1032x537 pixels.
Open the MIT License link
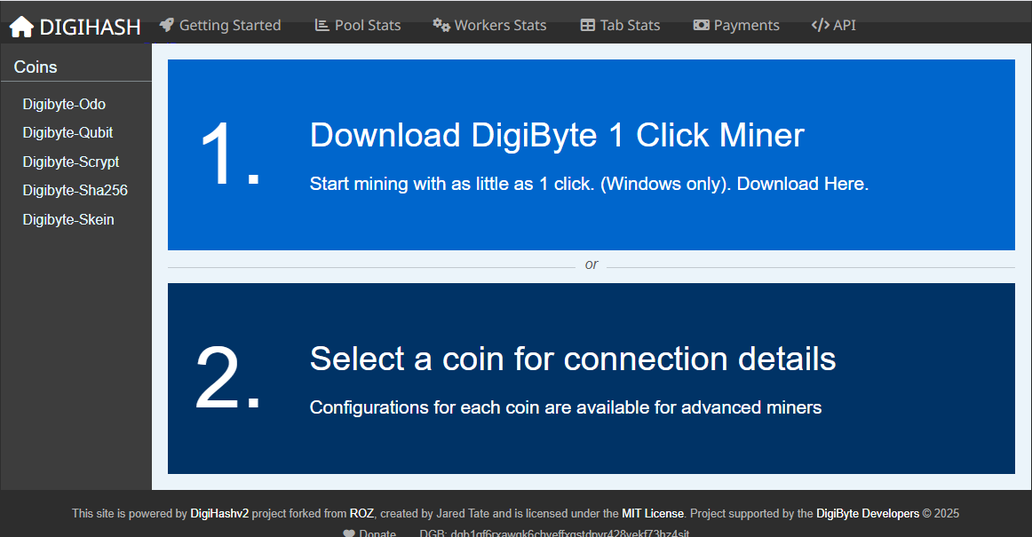(653, 513)
